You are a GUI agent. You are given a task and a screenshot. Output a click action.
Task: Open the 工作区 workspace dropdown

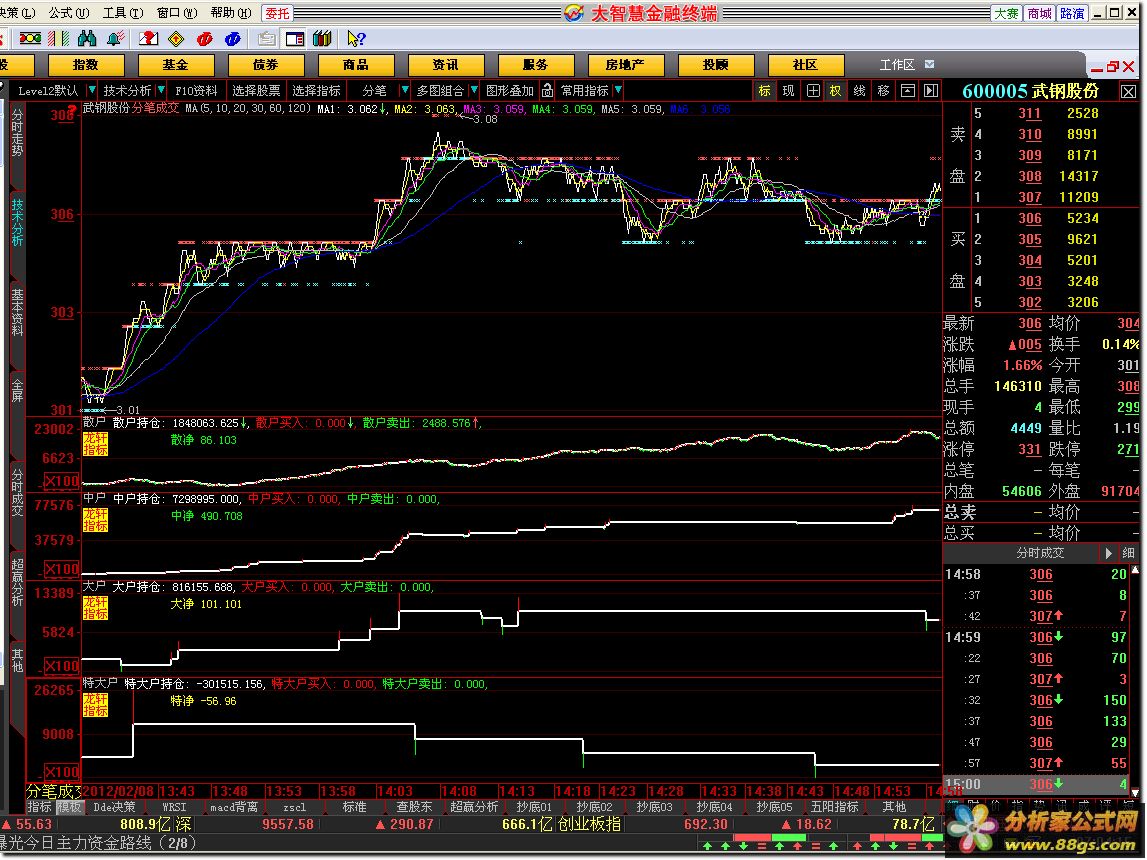click(x=930, y=64)
